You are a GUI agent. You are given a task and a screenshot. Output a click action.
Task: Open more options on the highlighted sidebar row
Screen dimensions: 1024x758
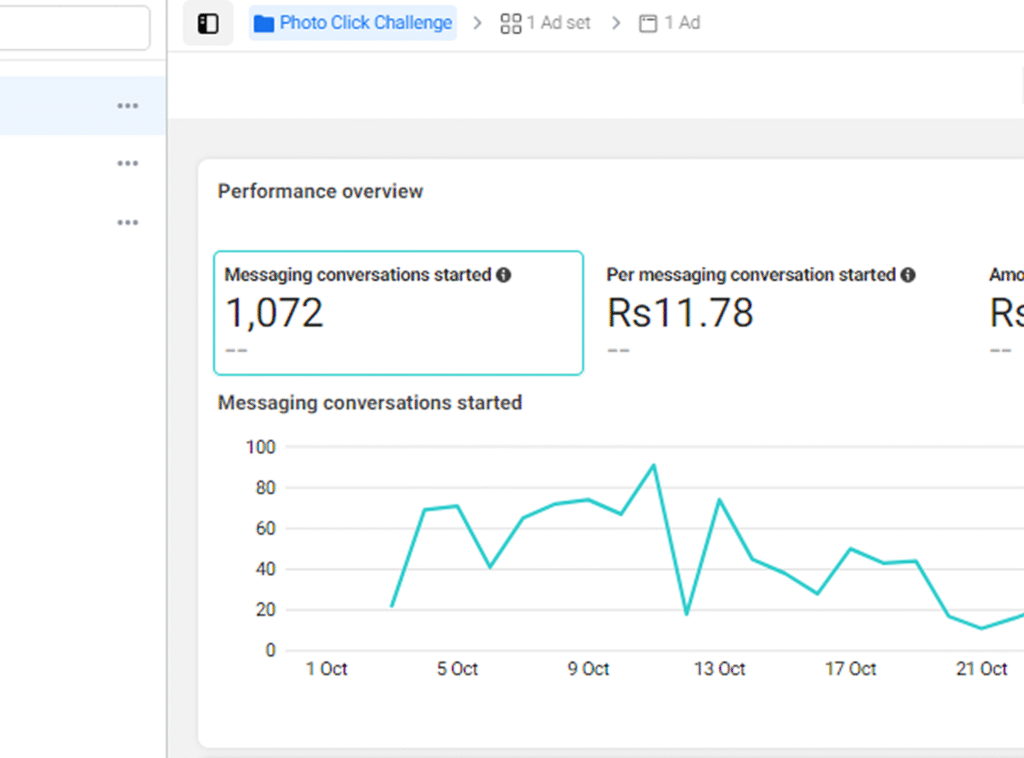click(x=127, y=106)
